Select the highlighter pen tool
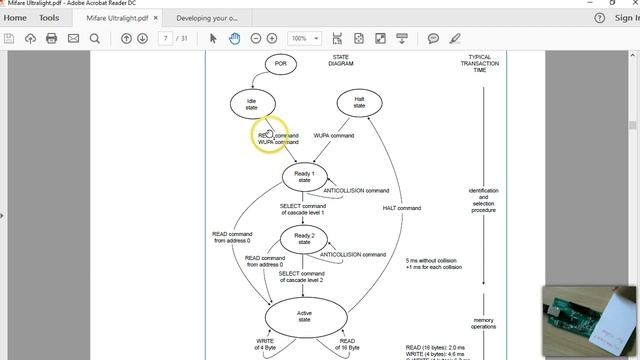The width and height of the screenshot is (640, 360). tap(455, 38)
